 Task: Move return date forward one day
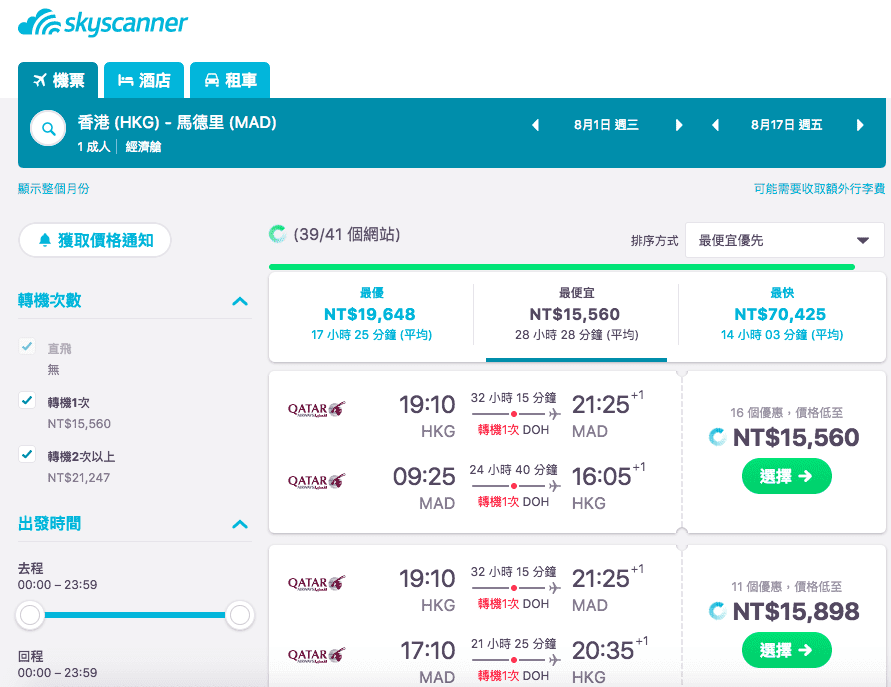click(x=860, y=125)
